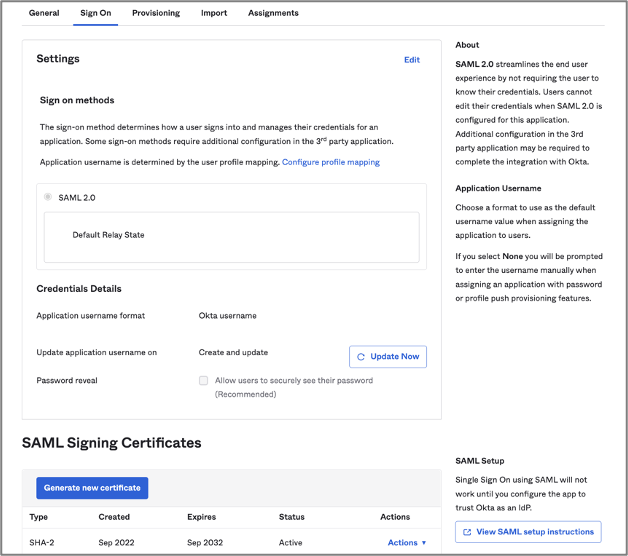Viewport: 628px width, 556px height.
Task: Click Edit in the Settings panel
Action: (411, 60)
